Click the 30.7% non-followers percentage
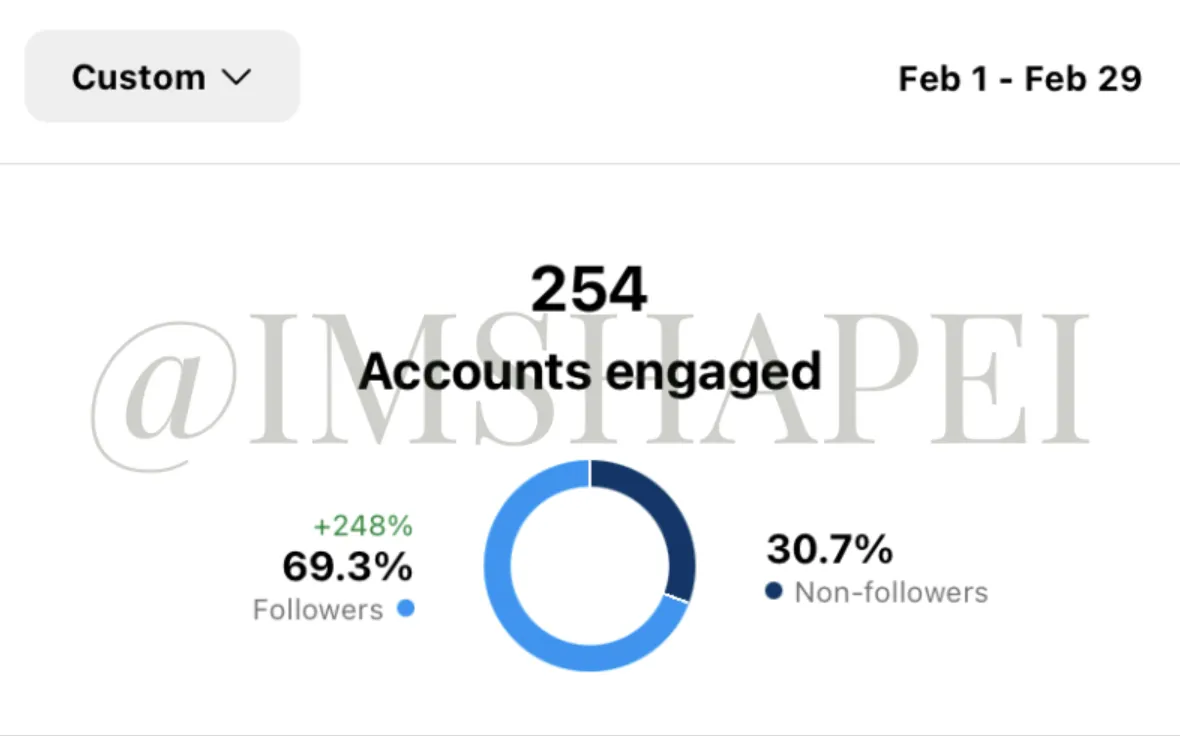Image resolution: width=1180 pixels, height=736 pixels. tap(829, 549)
